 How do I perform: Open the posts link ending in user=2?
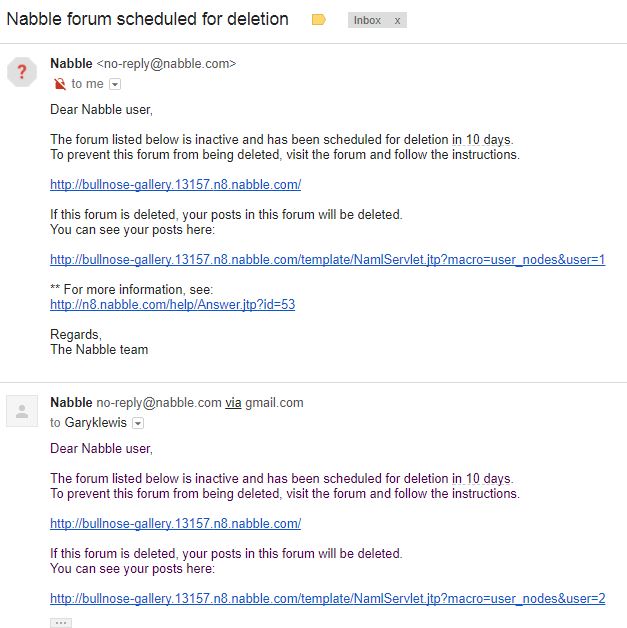pos(327,598)
